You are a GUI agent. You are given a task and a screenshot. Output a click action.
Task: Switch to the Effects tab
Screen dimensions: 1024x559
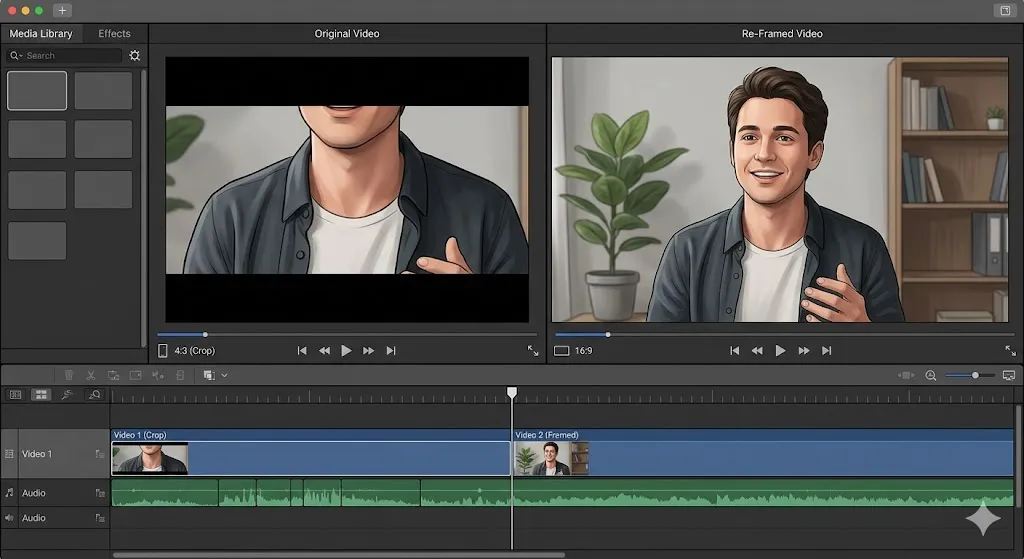(114, 33)
